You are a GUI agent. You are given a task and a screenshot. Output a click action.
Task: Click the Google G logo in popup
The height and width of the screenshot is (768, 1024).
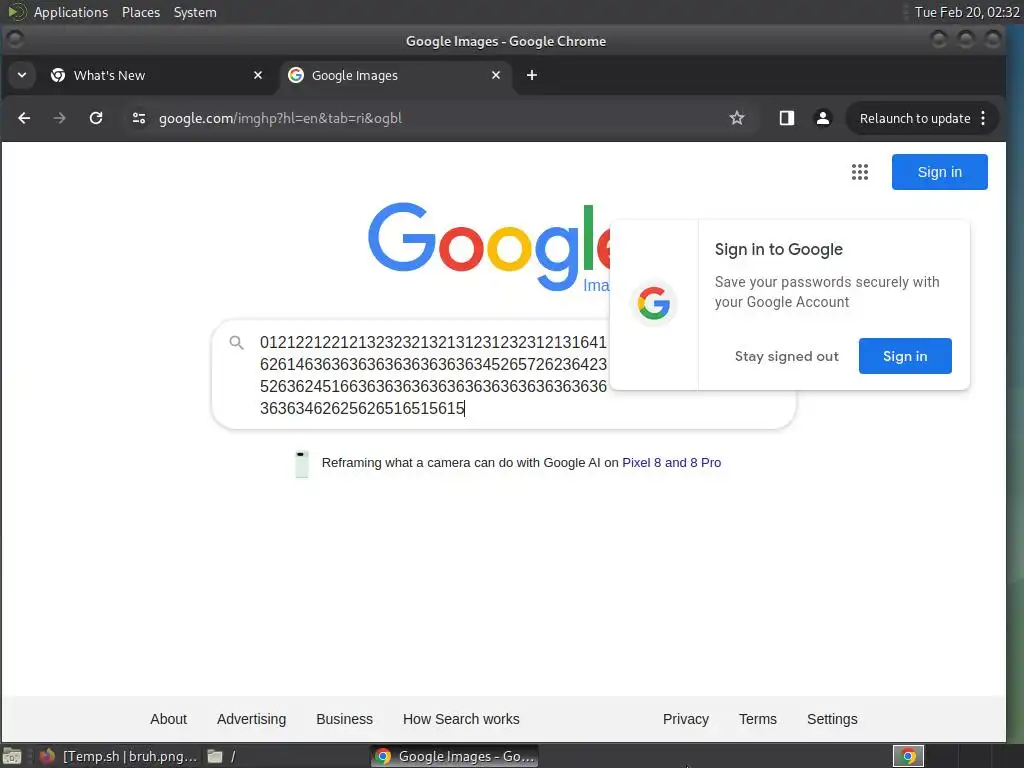pyautogui.click(x=653, y=304)
